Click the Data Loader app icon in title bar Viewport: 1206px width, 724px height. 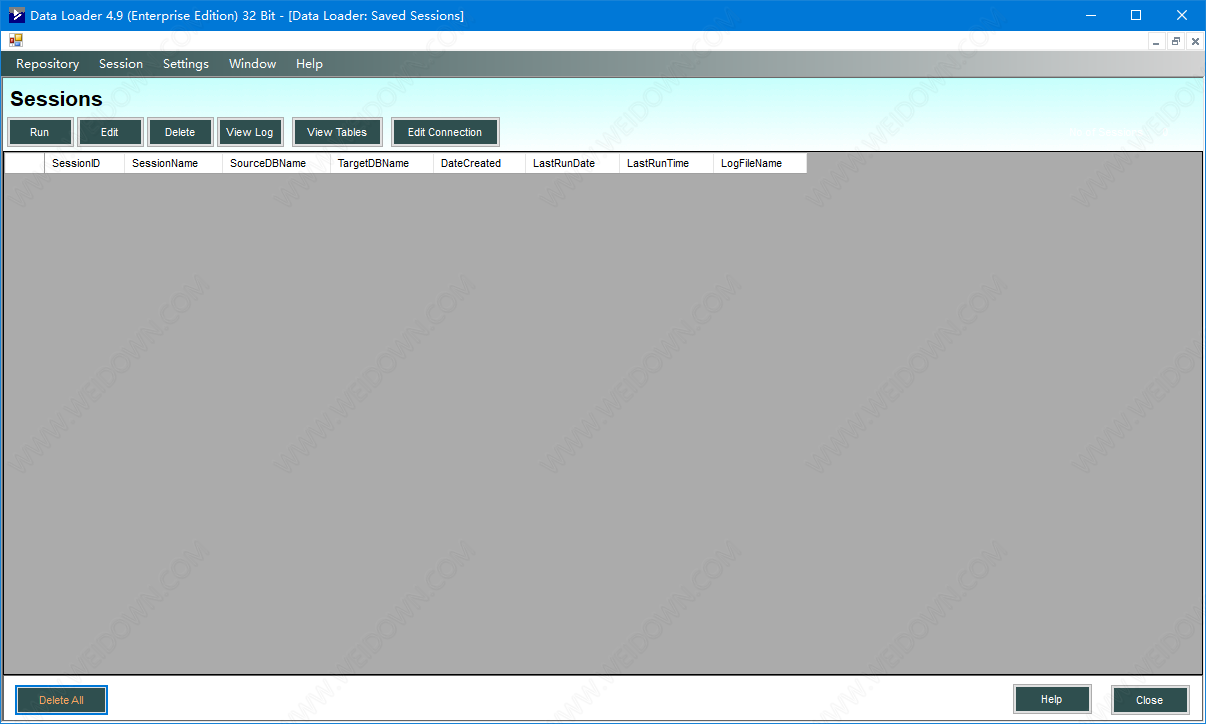tap(16, 15)
